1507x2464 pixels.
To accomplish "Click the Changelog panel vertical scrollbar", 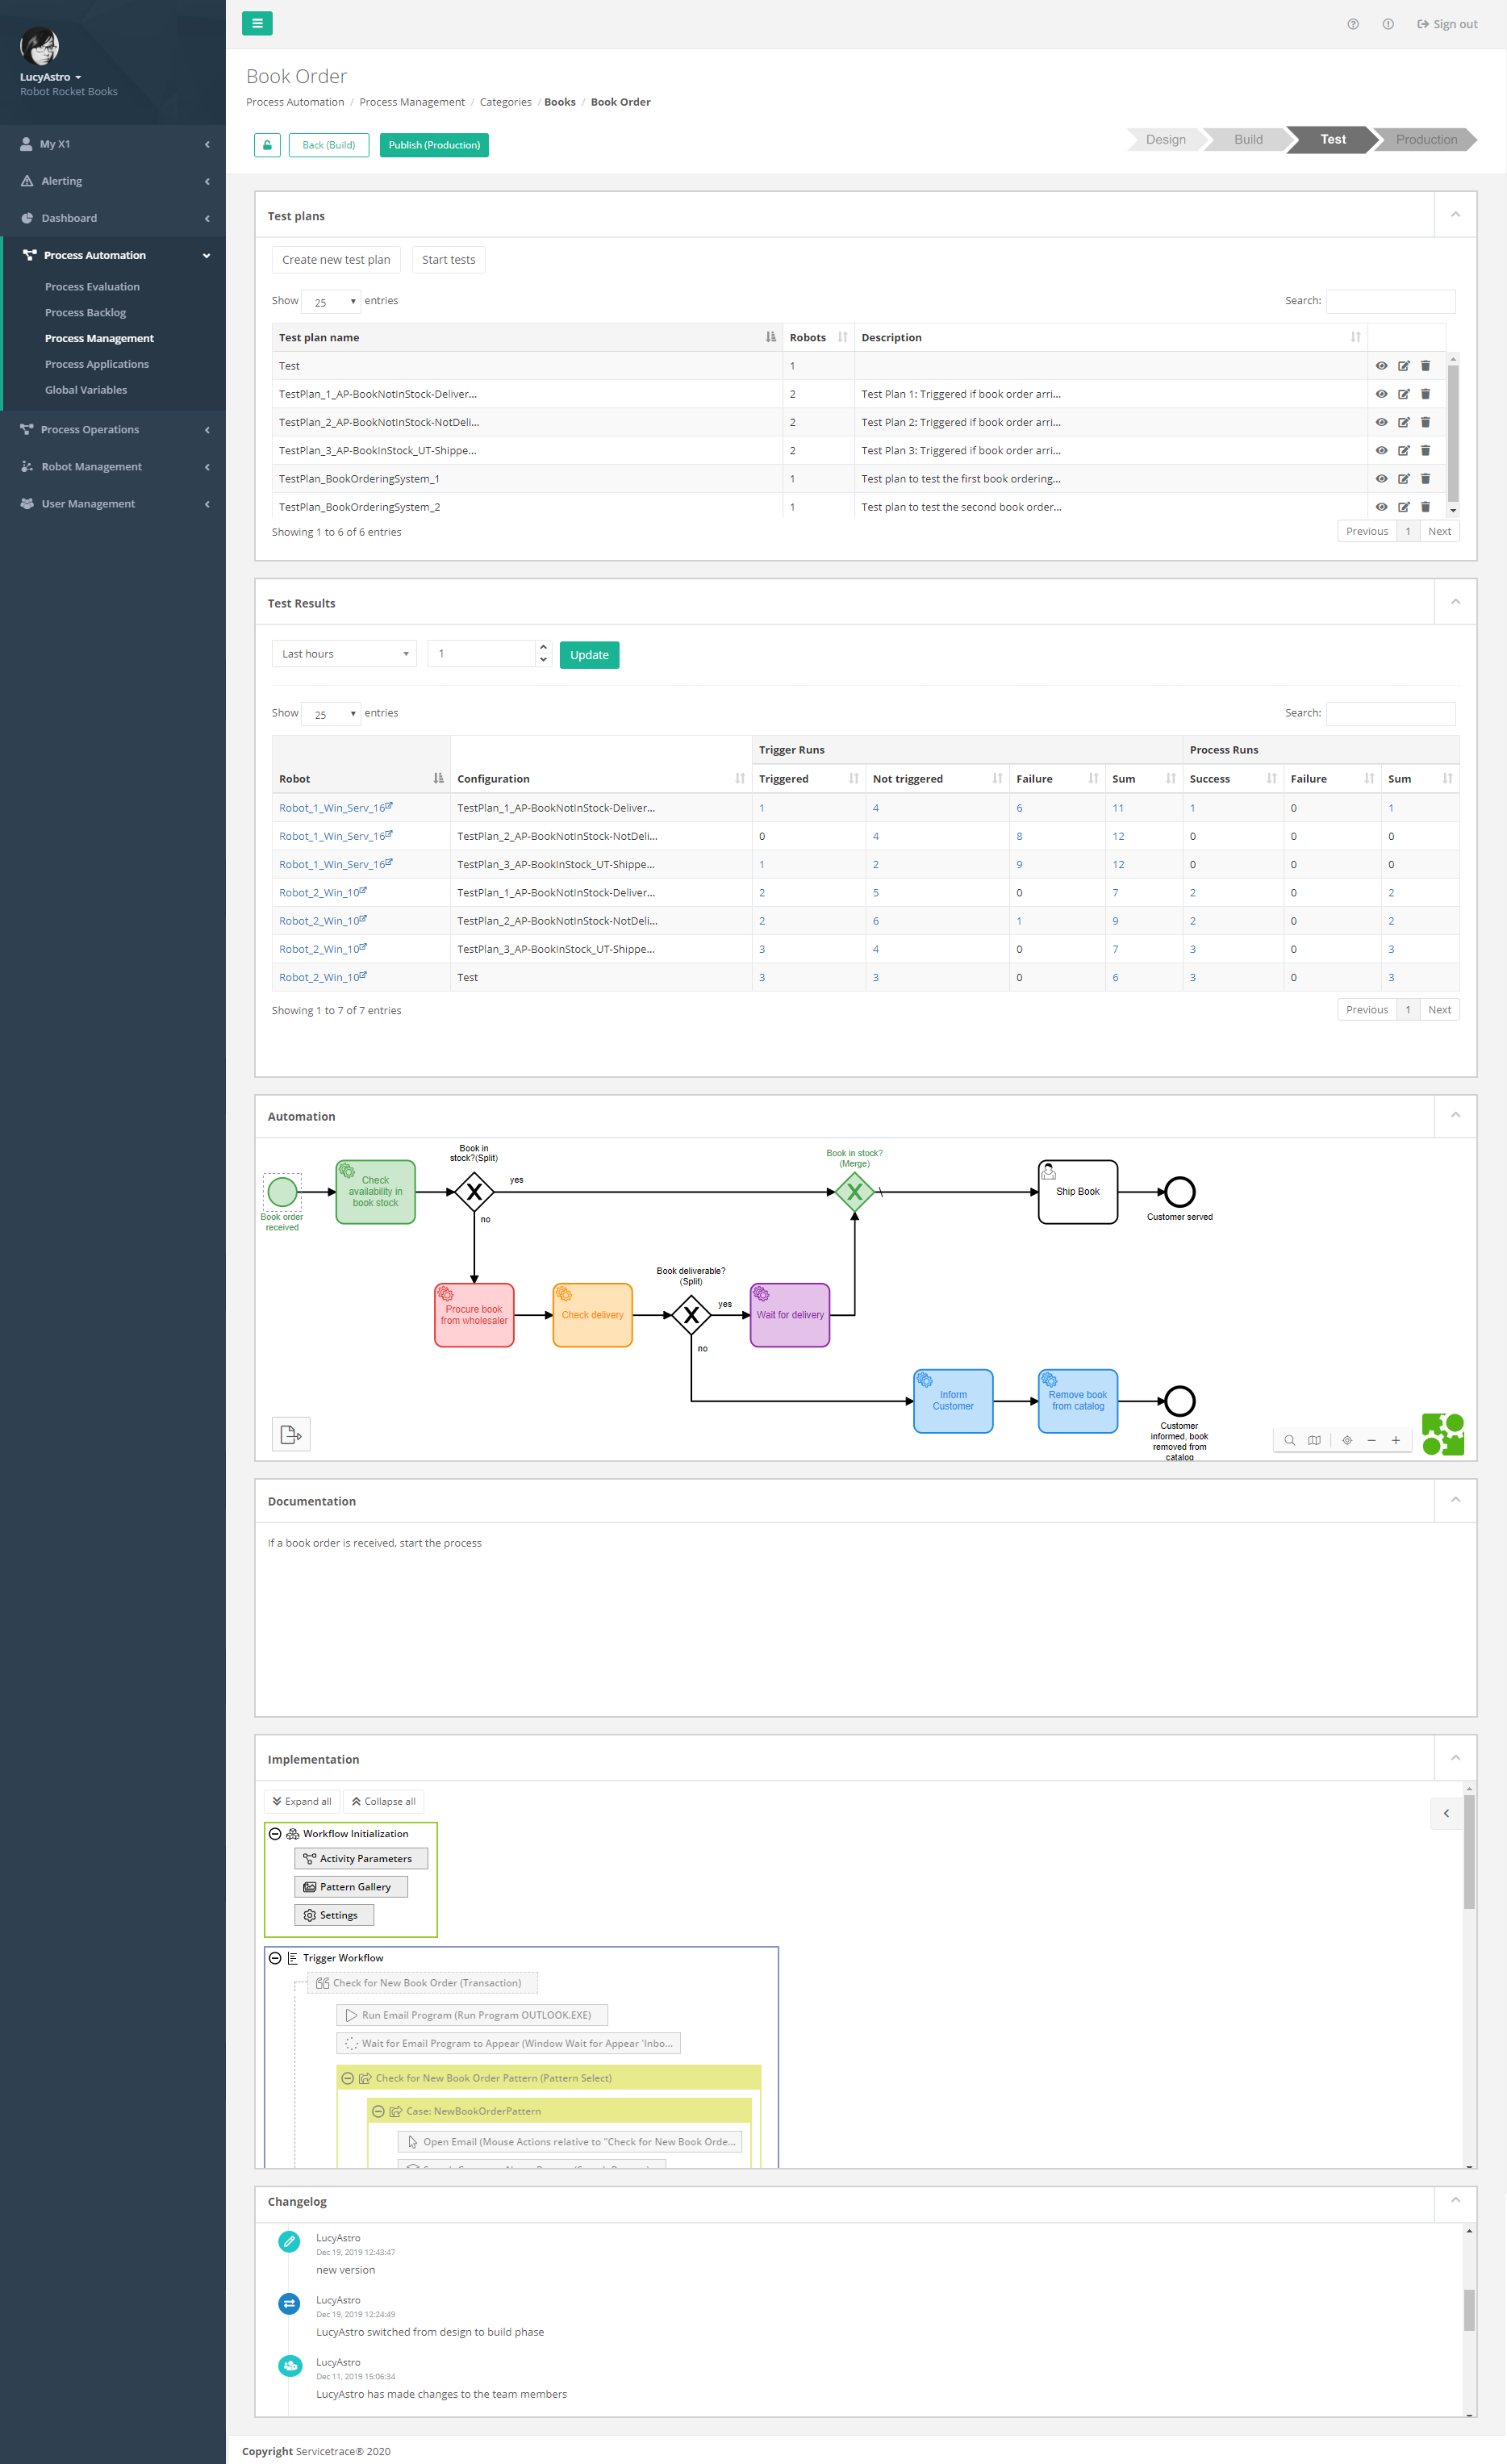I will click(1469, 2310).
